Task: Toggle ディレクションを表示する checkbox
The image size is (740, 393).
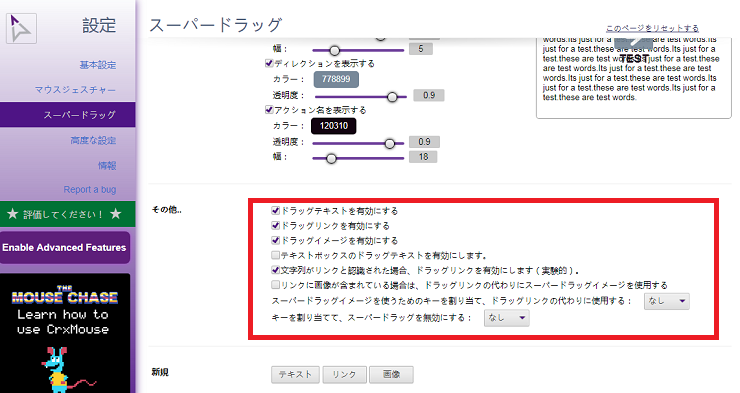Action: [x=269, y=63]
